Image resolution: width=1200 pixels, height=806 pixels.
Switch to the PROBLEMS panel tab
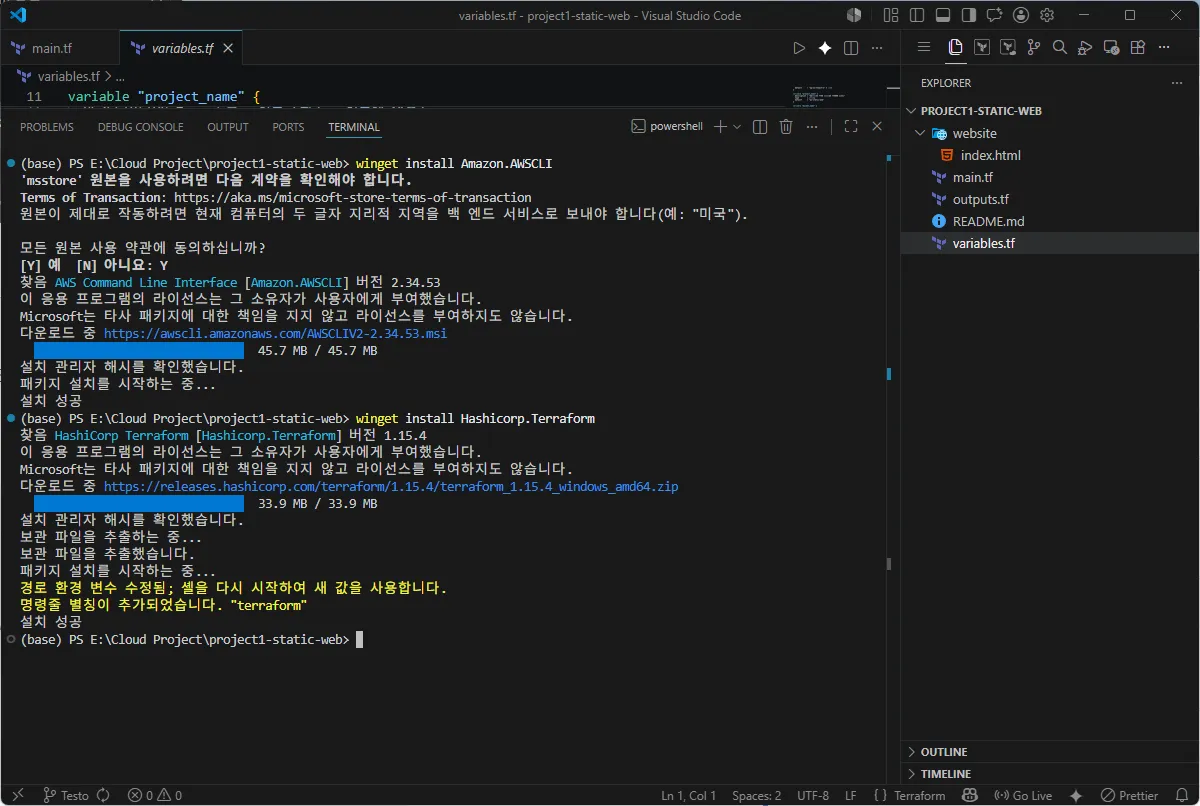pos(47,127)
